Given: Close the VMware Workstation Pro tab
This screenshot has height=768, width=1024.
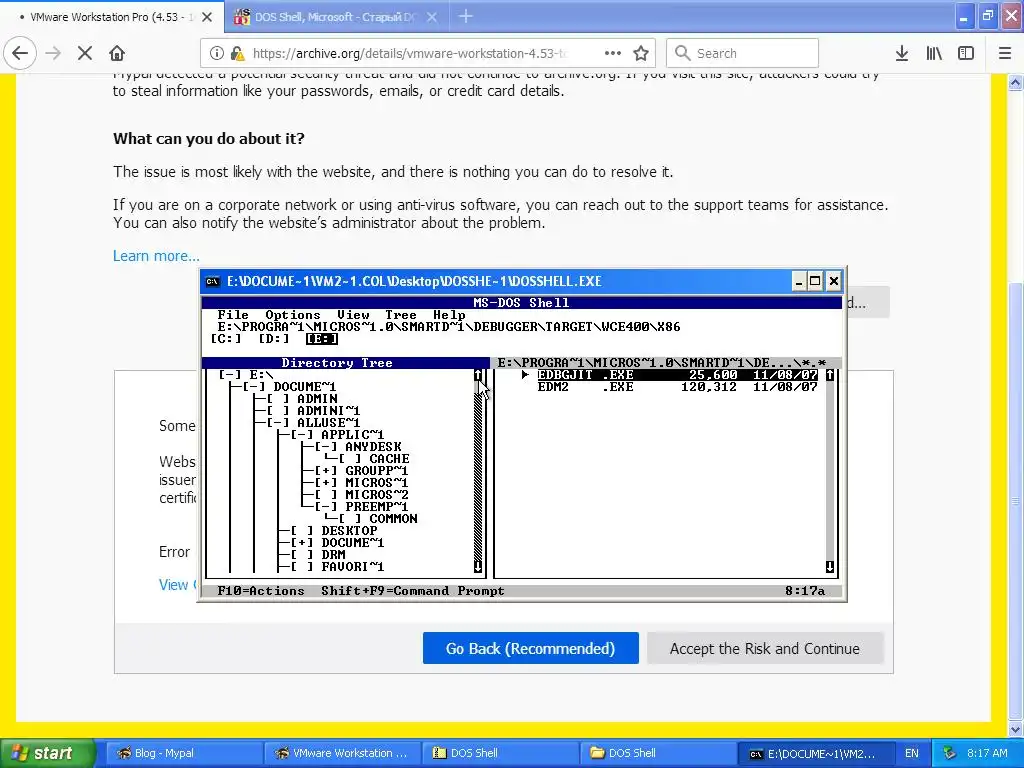Looking at the screenshot, I should (x=207, y=17).
